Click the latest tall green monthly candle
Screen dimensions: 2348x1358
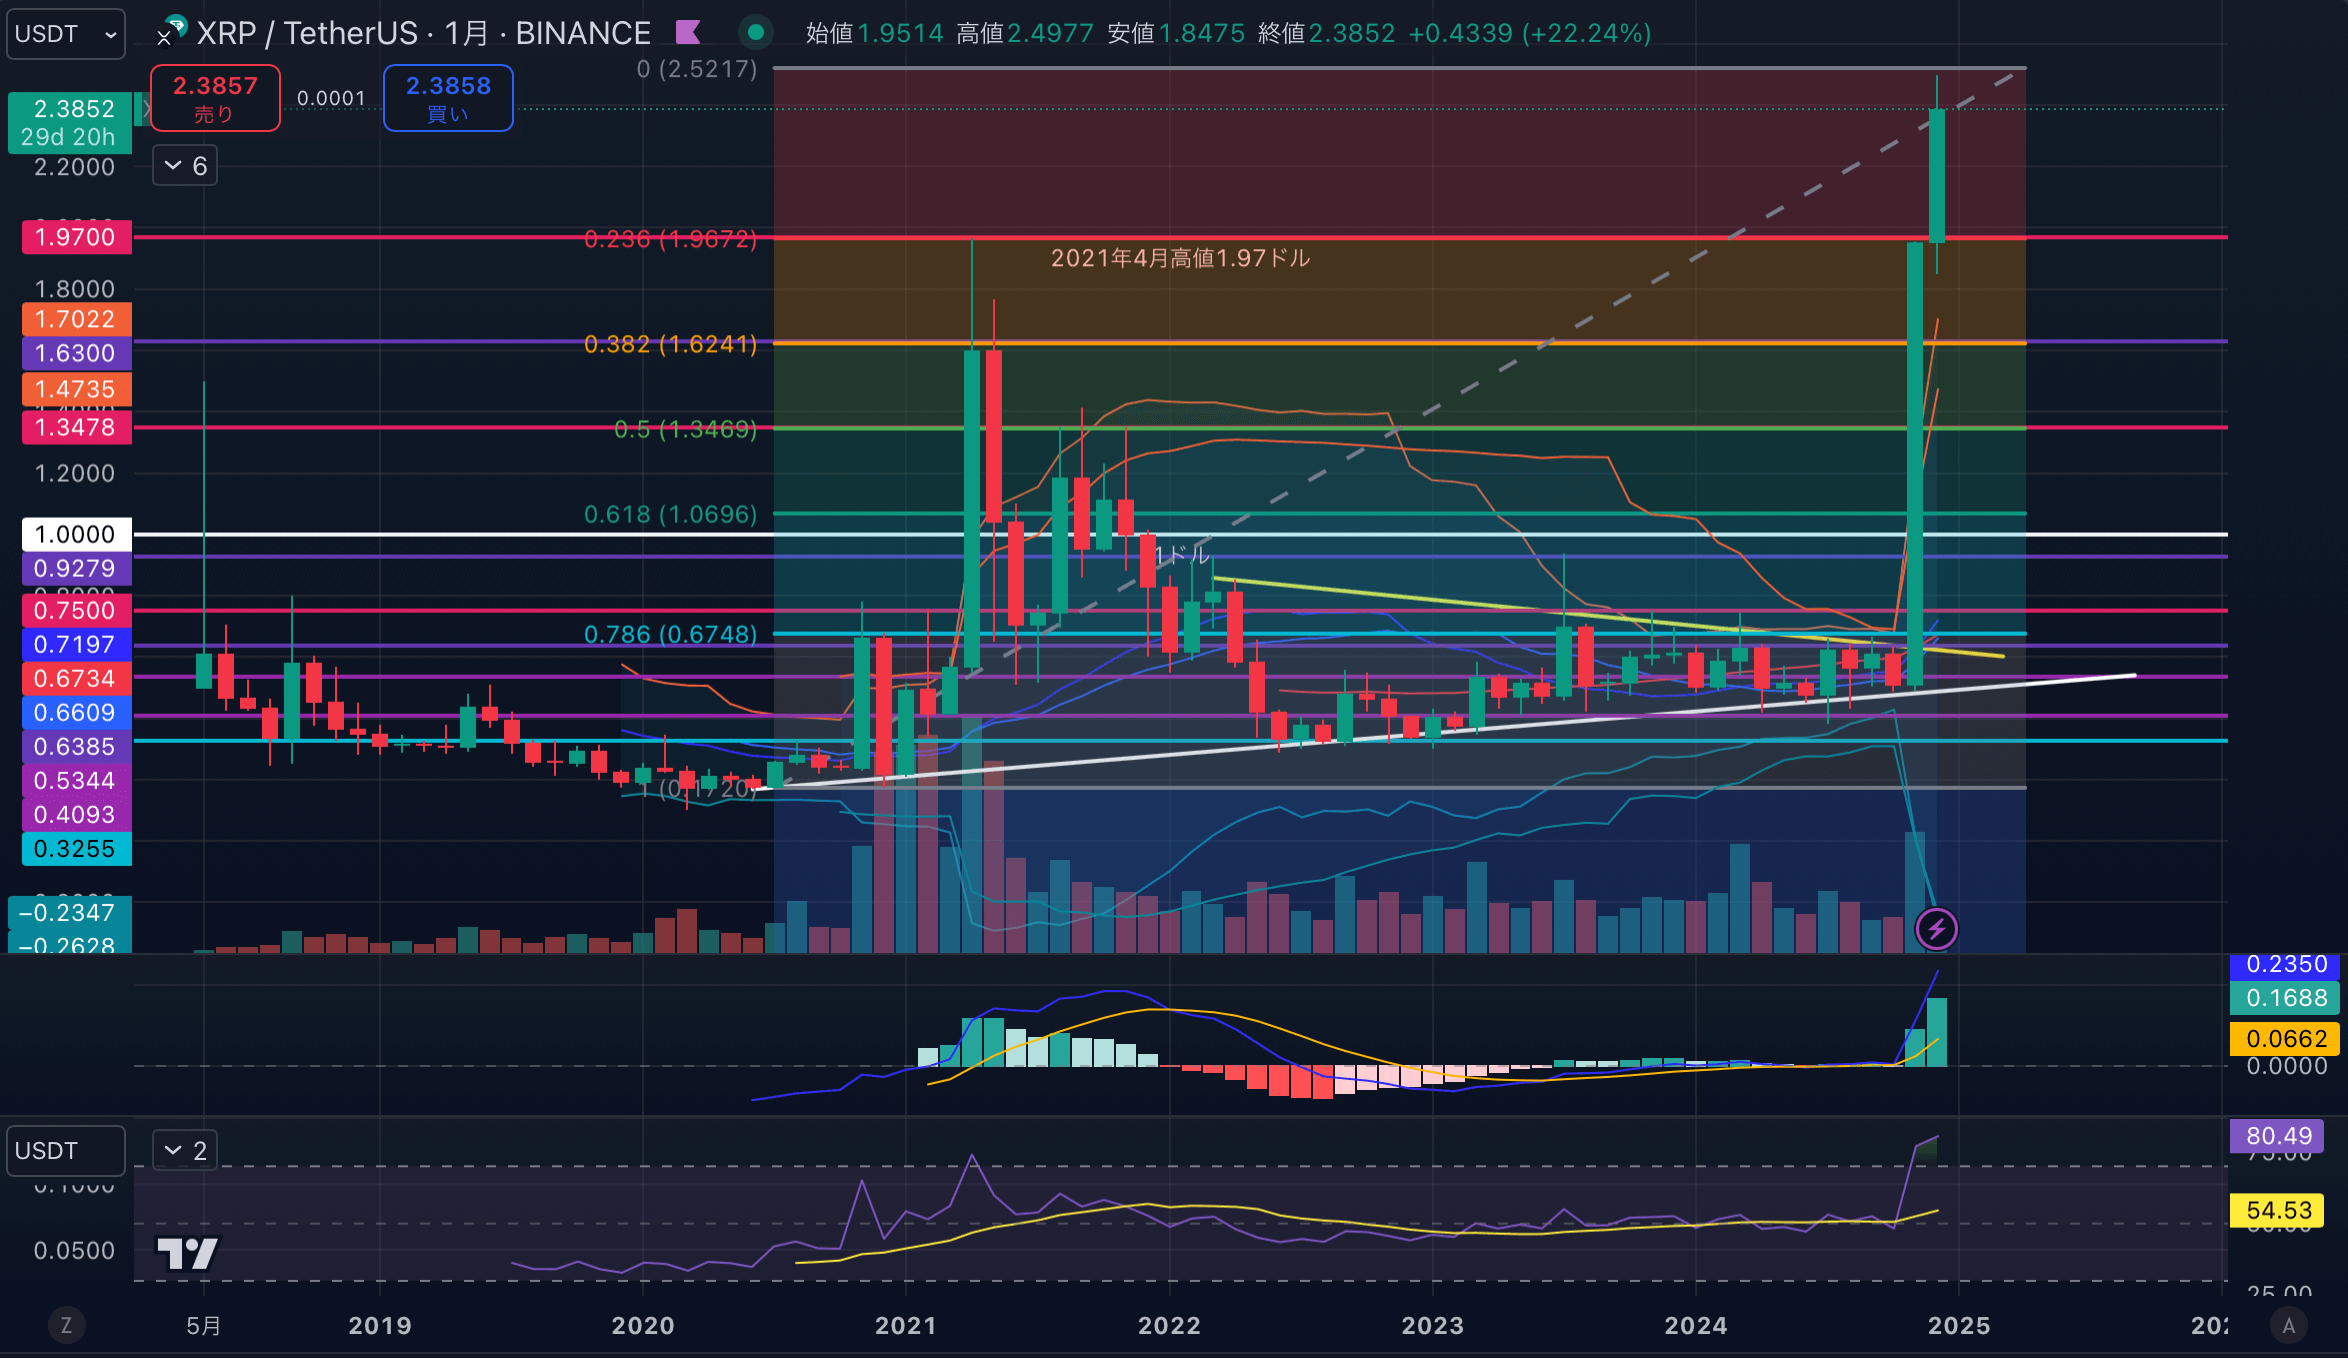(x=1937, y=176)
